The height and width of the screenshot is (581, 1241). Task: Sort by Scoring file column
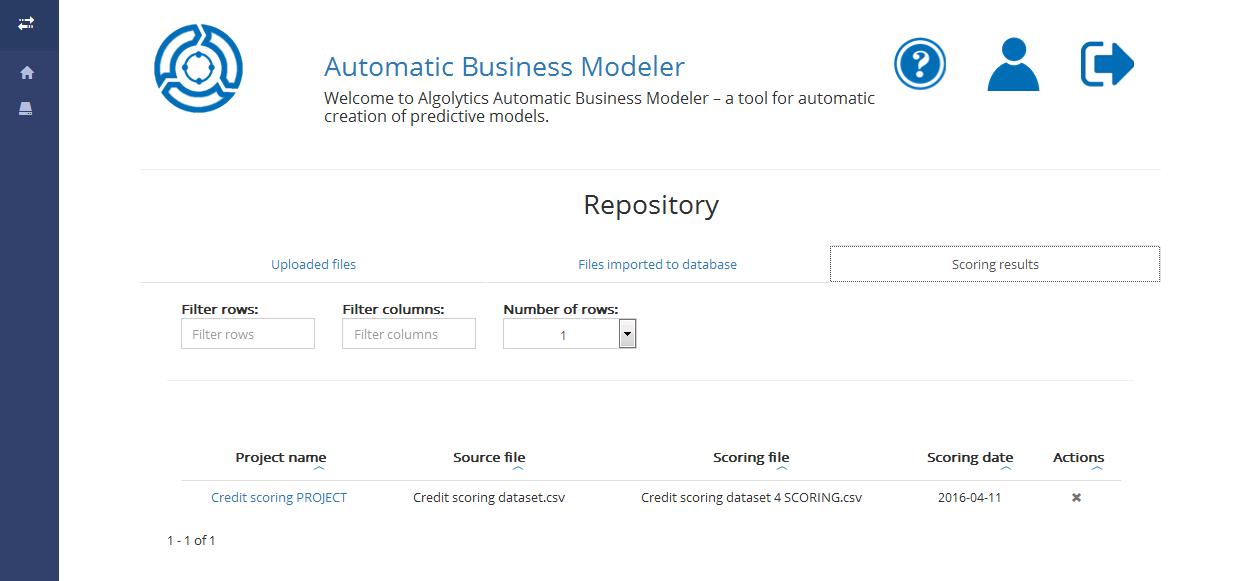pos(751,458)
